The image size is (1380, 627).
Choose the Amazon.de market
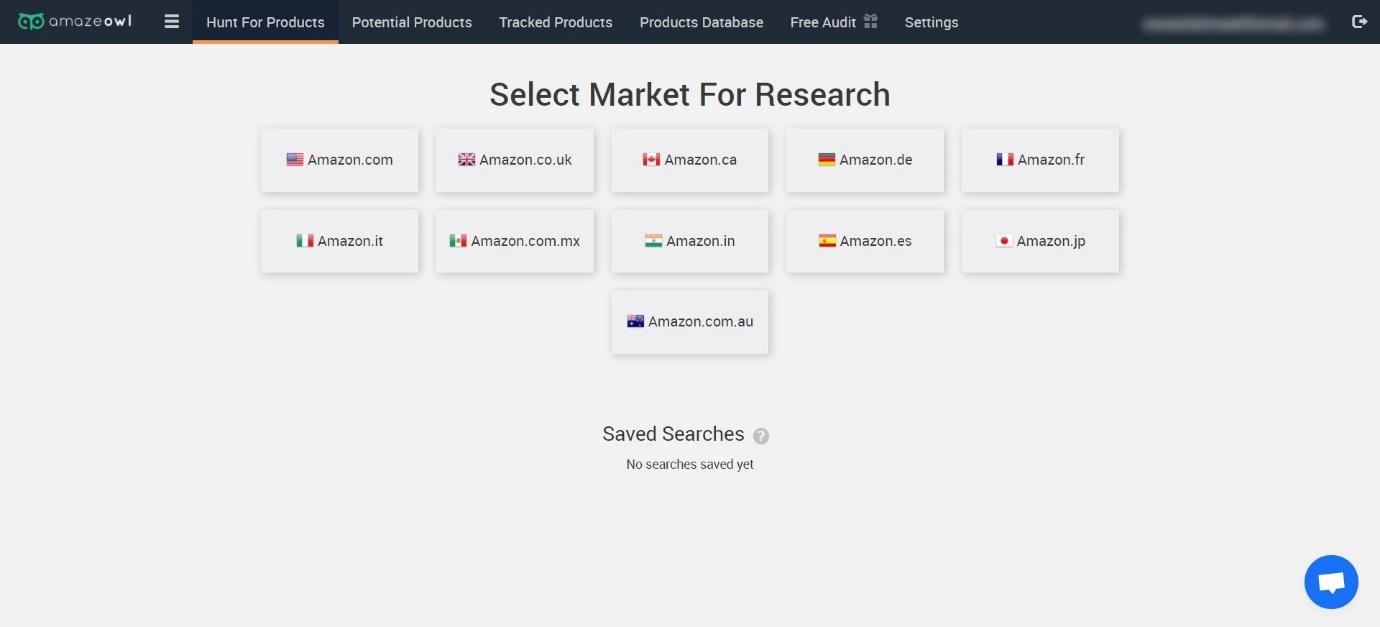[x=865, y=160]
